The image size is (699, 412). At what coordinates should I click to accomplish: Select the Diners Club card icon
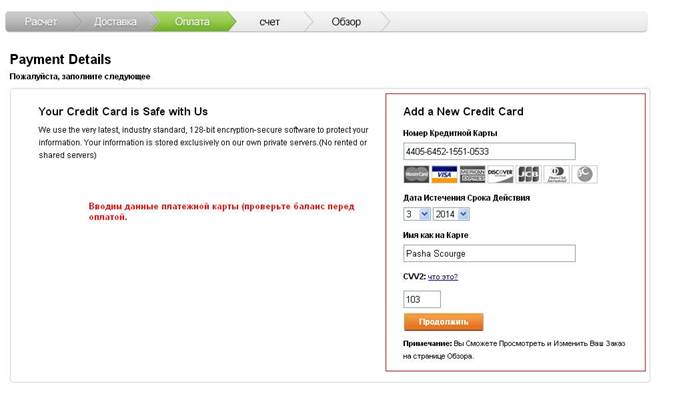556,174
